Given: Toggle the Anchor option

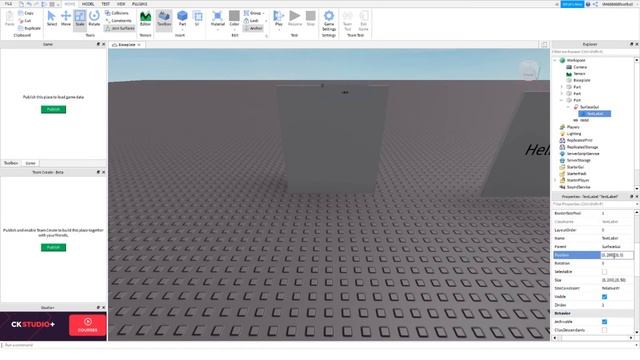Looking at the screenshot, I should 253,28.
